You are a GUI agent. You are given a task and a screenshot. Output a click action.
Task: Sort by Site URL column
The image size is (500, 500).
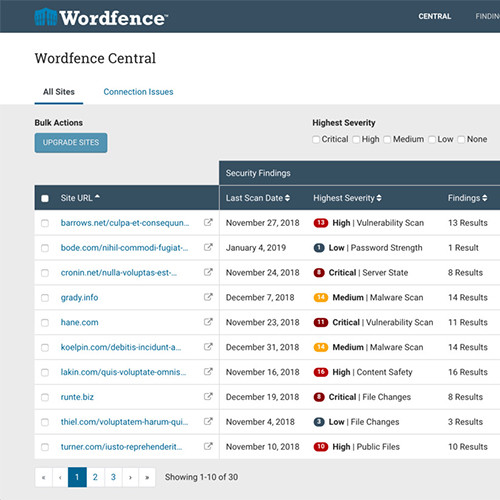(80, 198)
